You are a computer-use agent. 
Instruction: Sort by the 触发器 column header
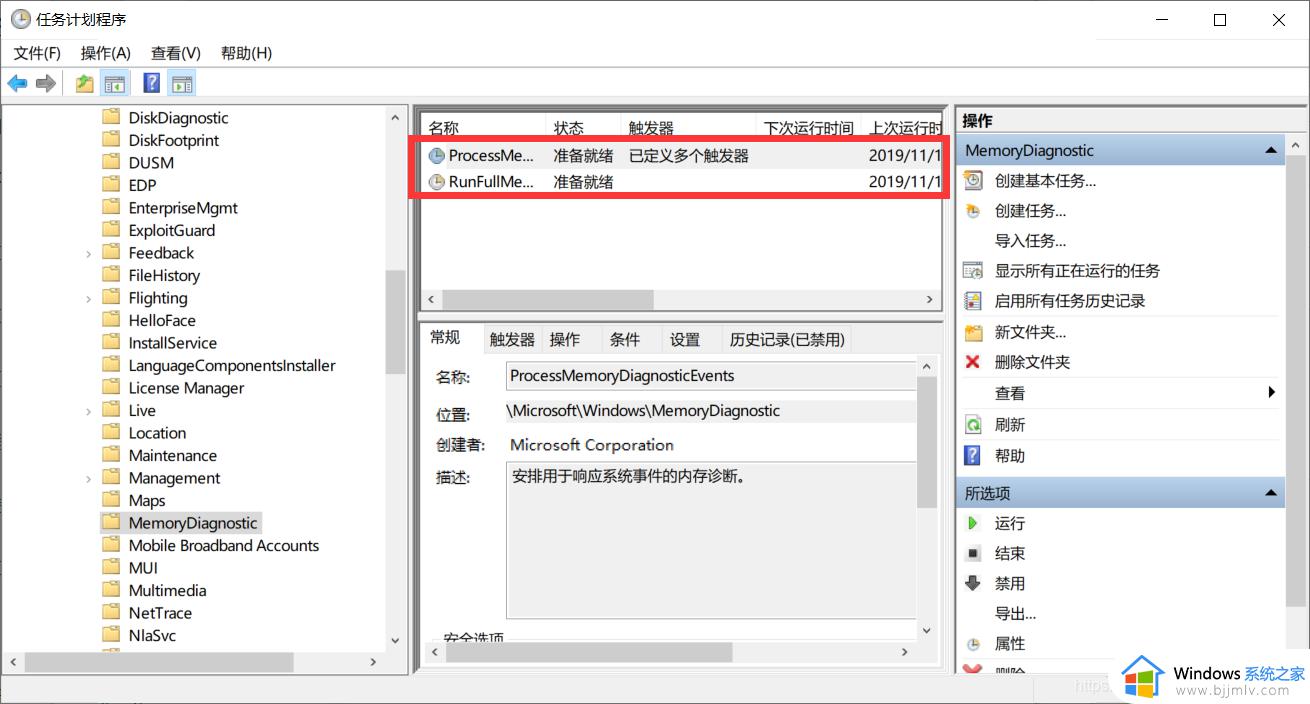point(689,128)
